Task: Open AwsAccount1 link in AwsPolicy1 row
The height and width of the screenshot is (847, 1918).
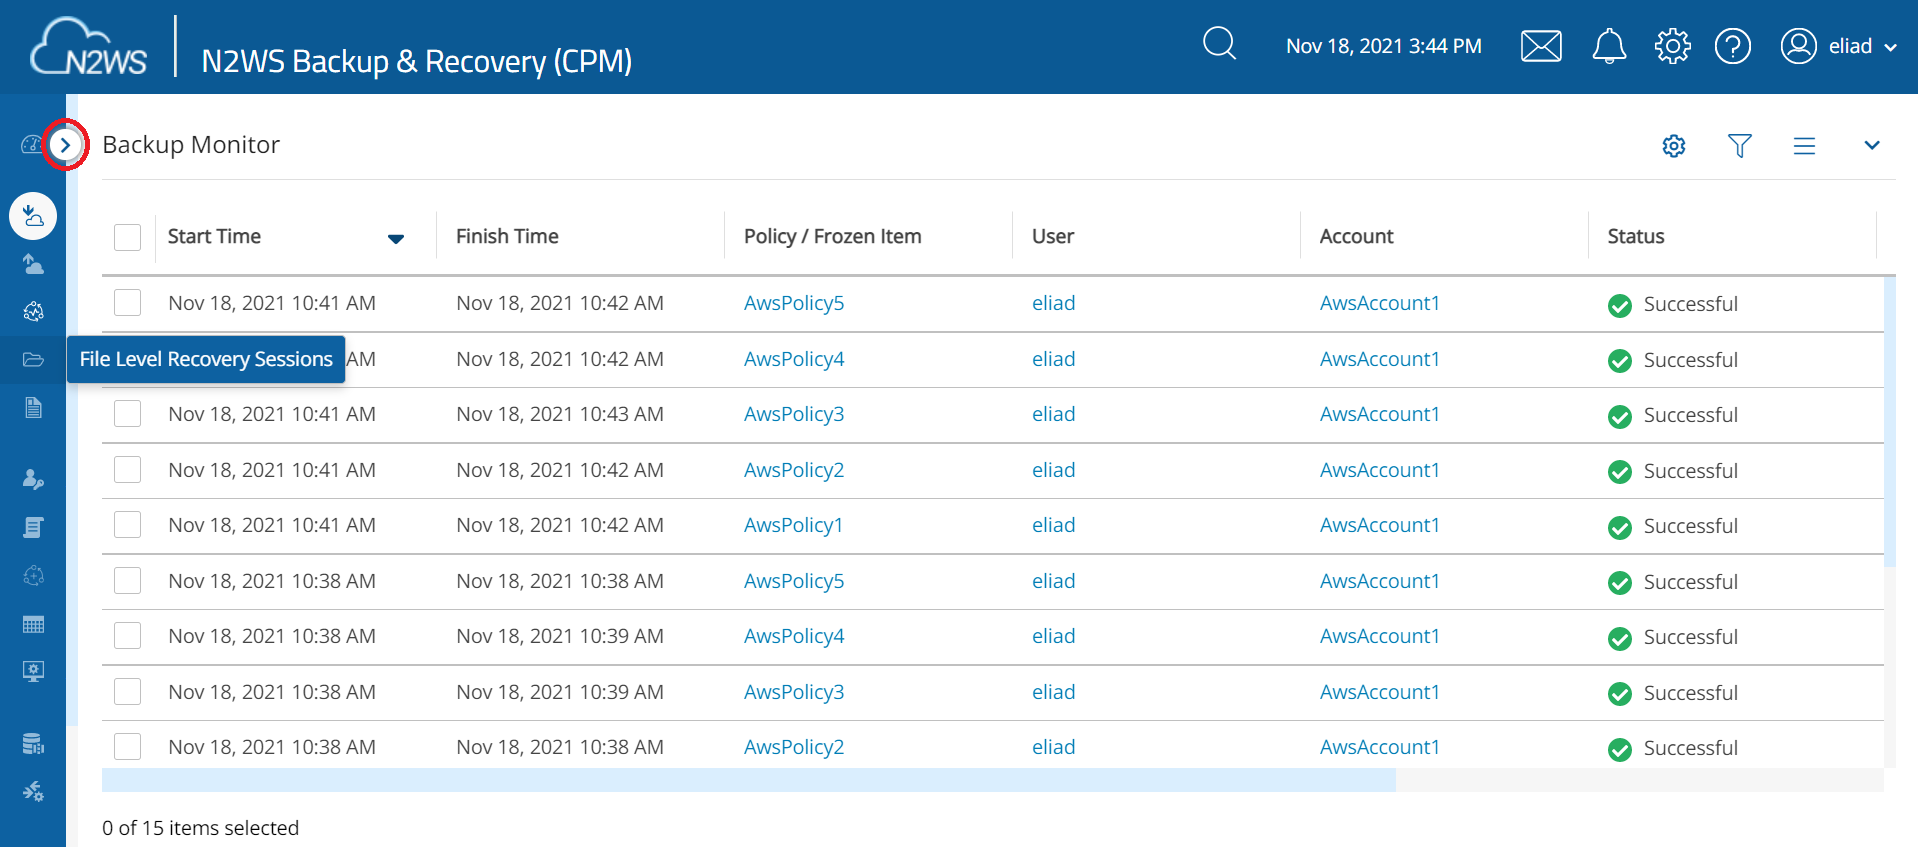Action: 1379,525
